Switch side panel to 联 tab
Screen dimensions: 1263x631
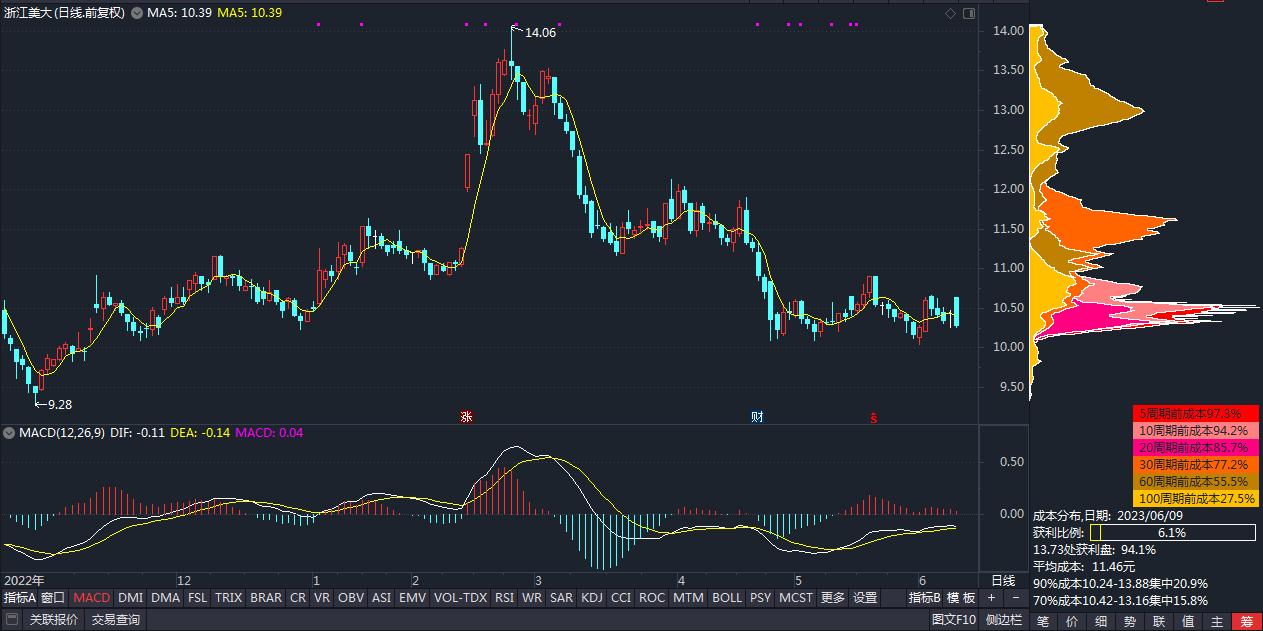click(x=1159, y=621)
